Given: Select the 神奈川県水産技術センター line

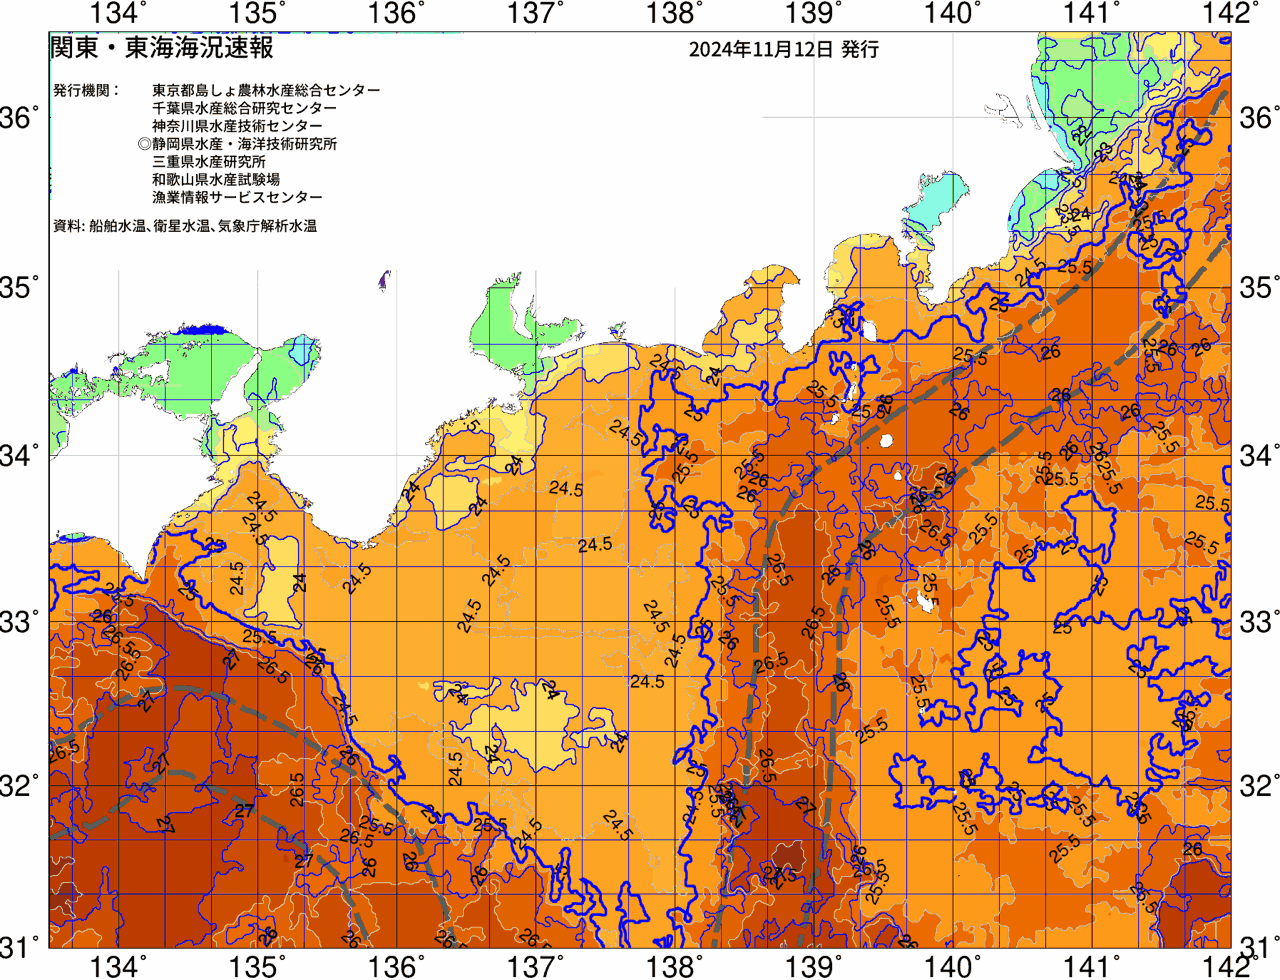Looking at the screenshot, I should coord(237,126).
